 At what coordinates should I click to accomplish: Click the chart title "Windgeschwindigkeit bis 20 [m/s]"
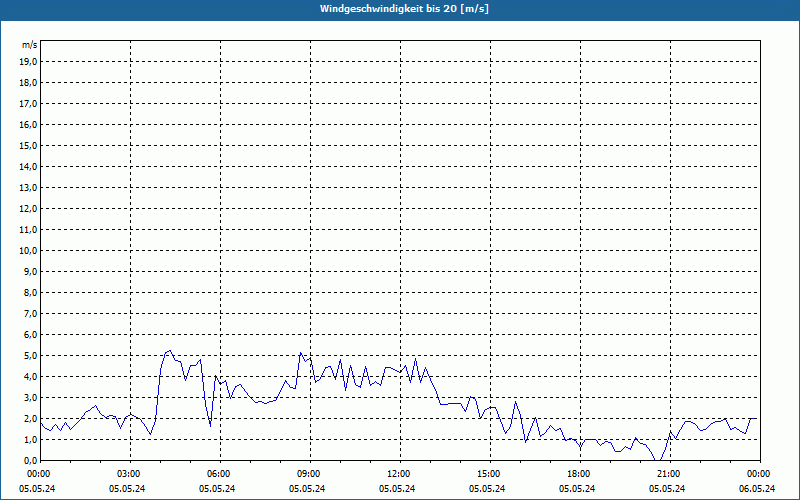[404, 9]
